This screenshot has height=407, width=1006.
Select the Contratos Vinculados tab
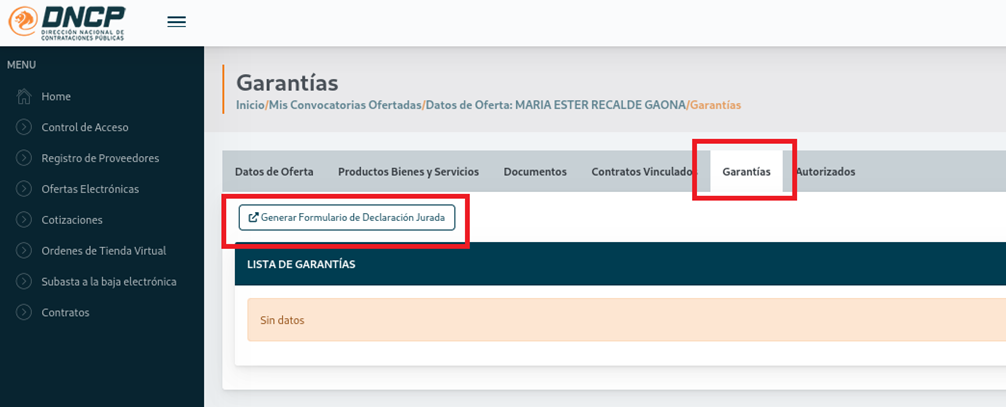642,172
